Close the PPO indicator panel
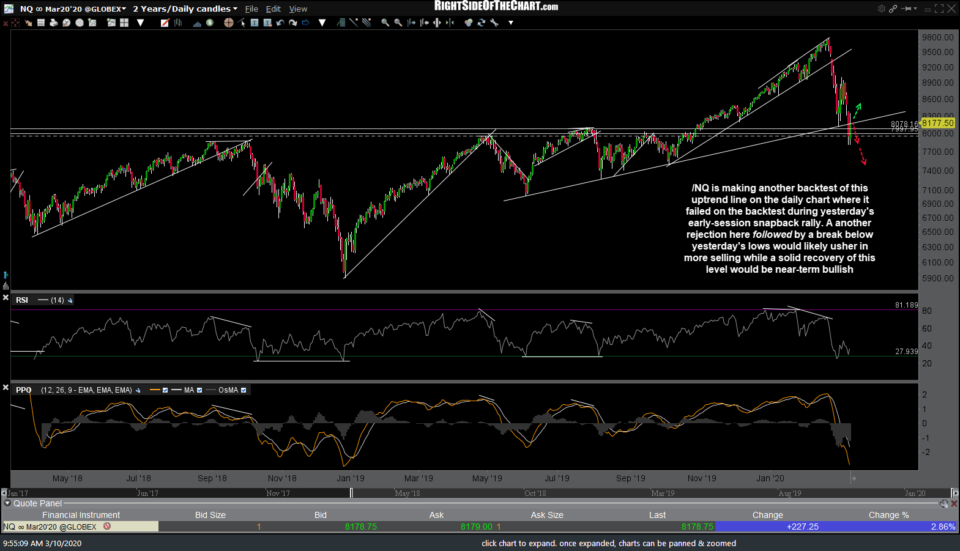 point(6,388)
